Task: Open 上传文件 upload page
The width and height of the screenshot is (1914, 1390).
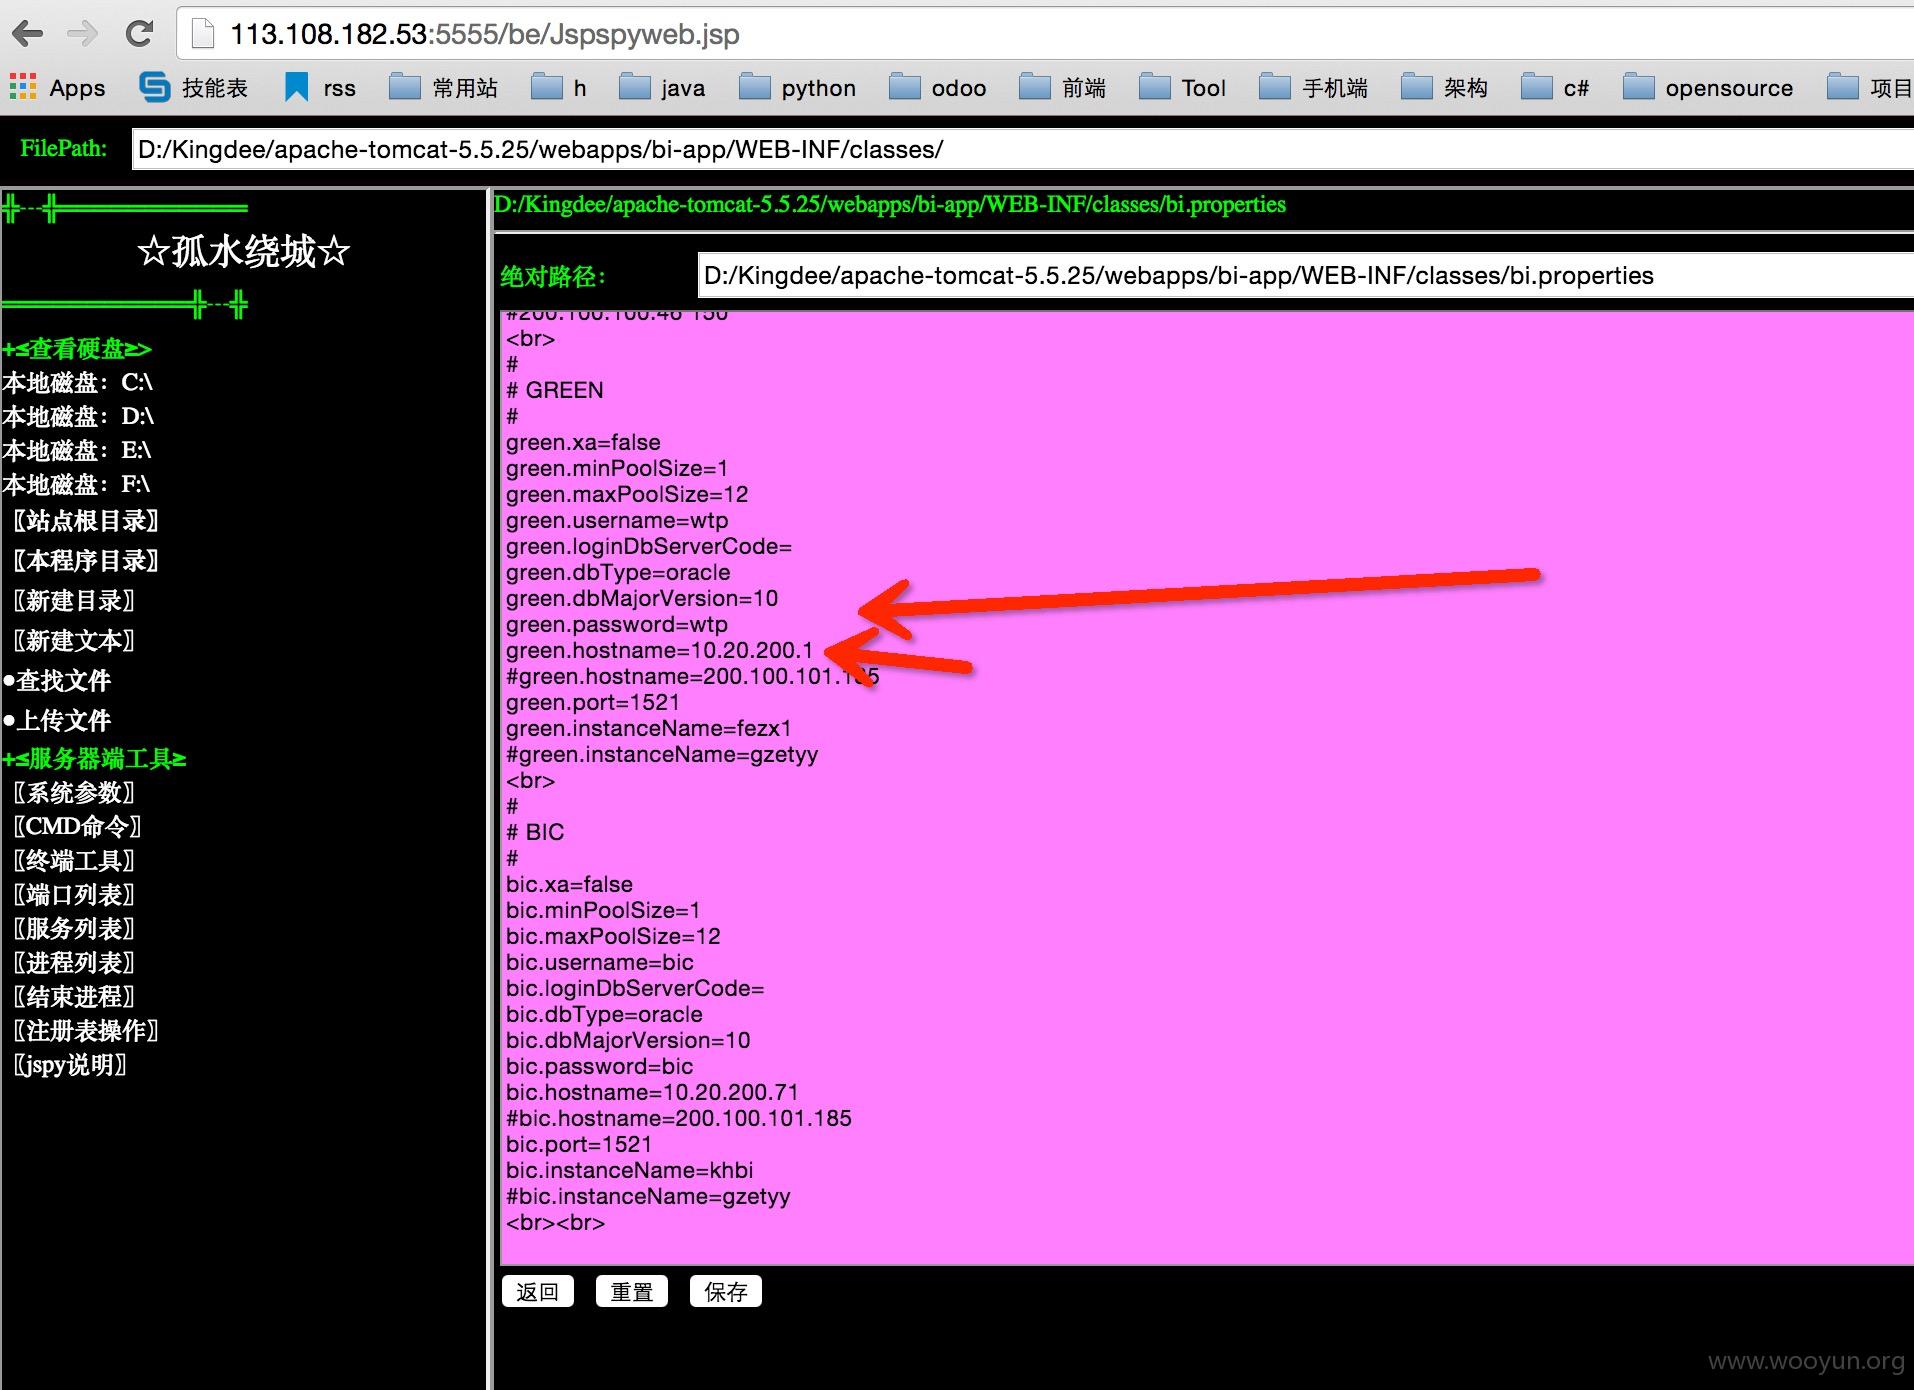Action: (57, 721)
